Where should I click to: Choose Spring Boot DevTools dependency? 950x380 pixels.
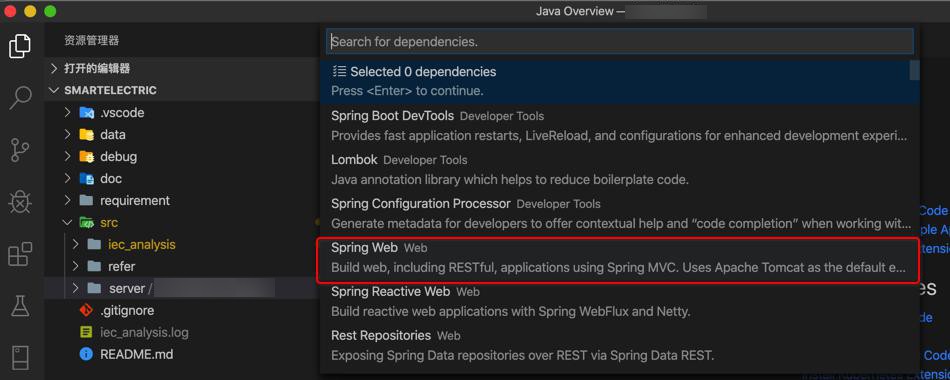click(619, 126)
